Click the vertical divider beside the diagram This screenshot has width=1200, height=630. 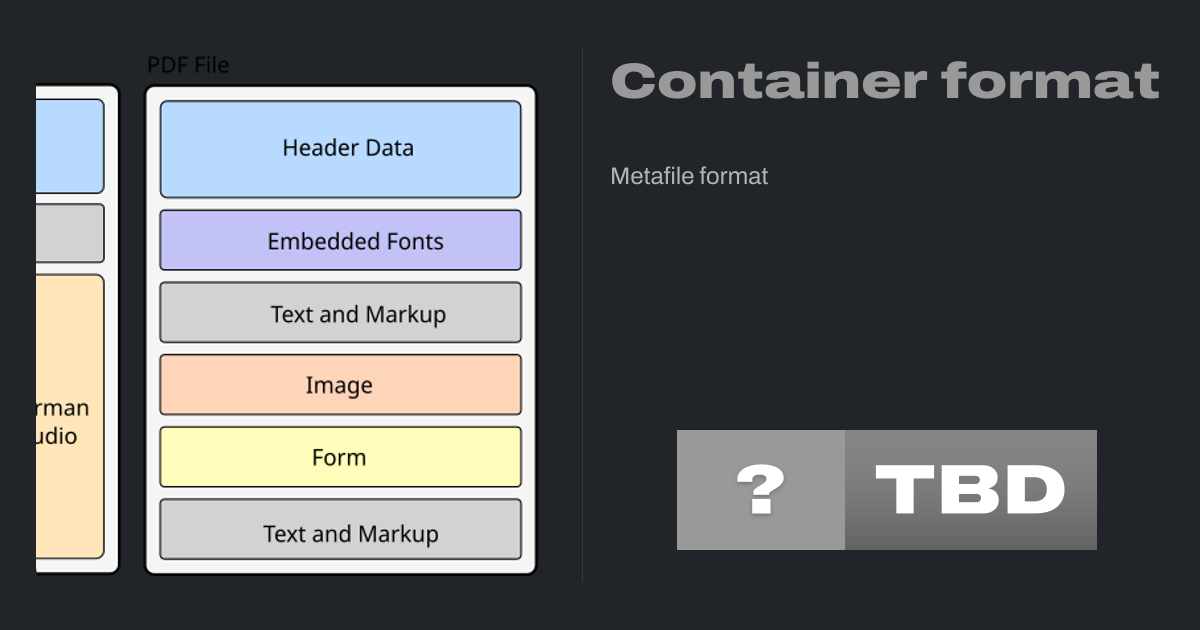[582, 315]
